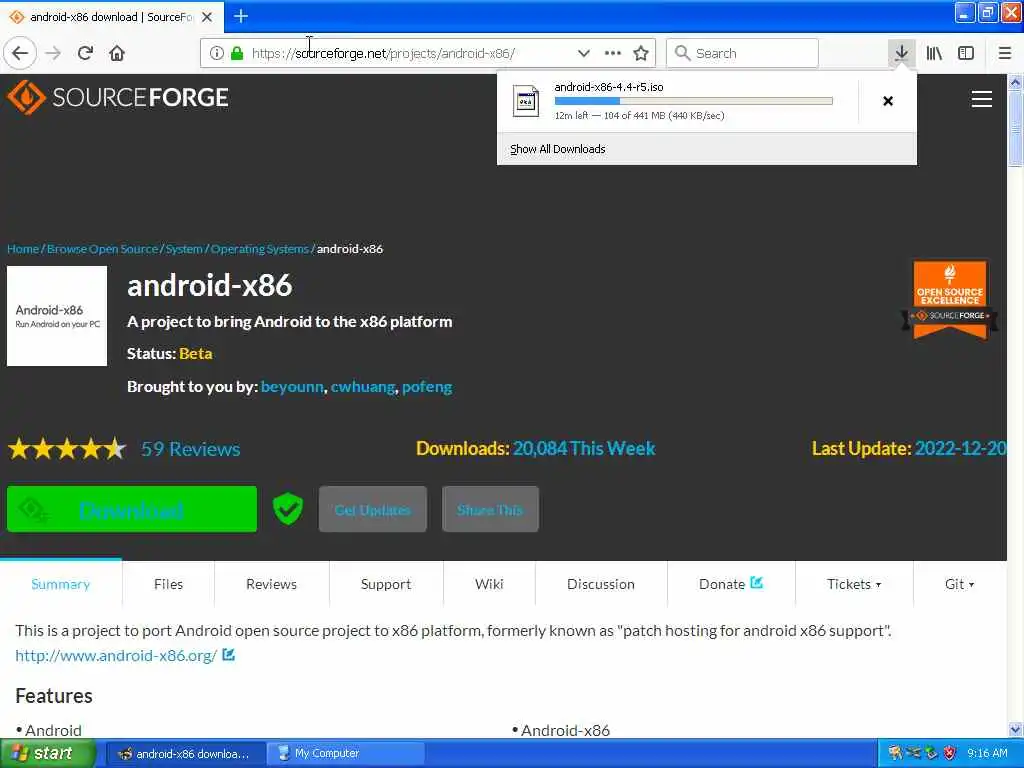Go to the Firefox home page icon
Screen dimensions: 1024x768
coord(117,53)
